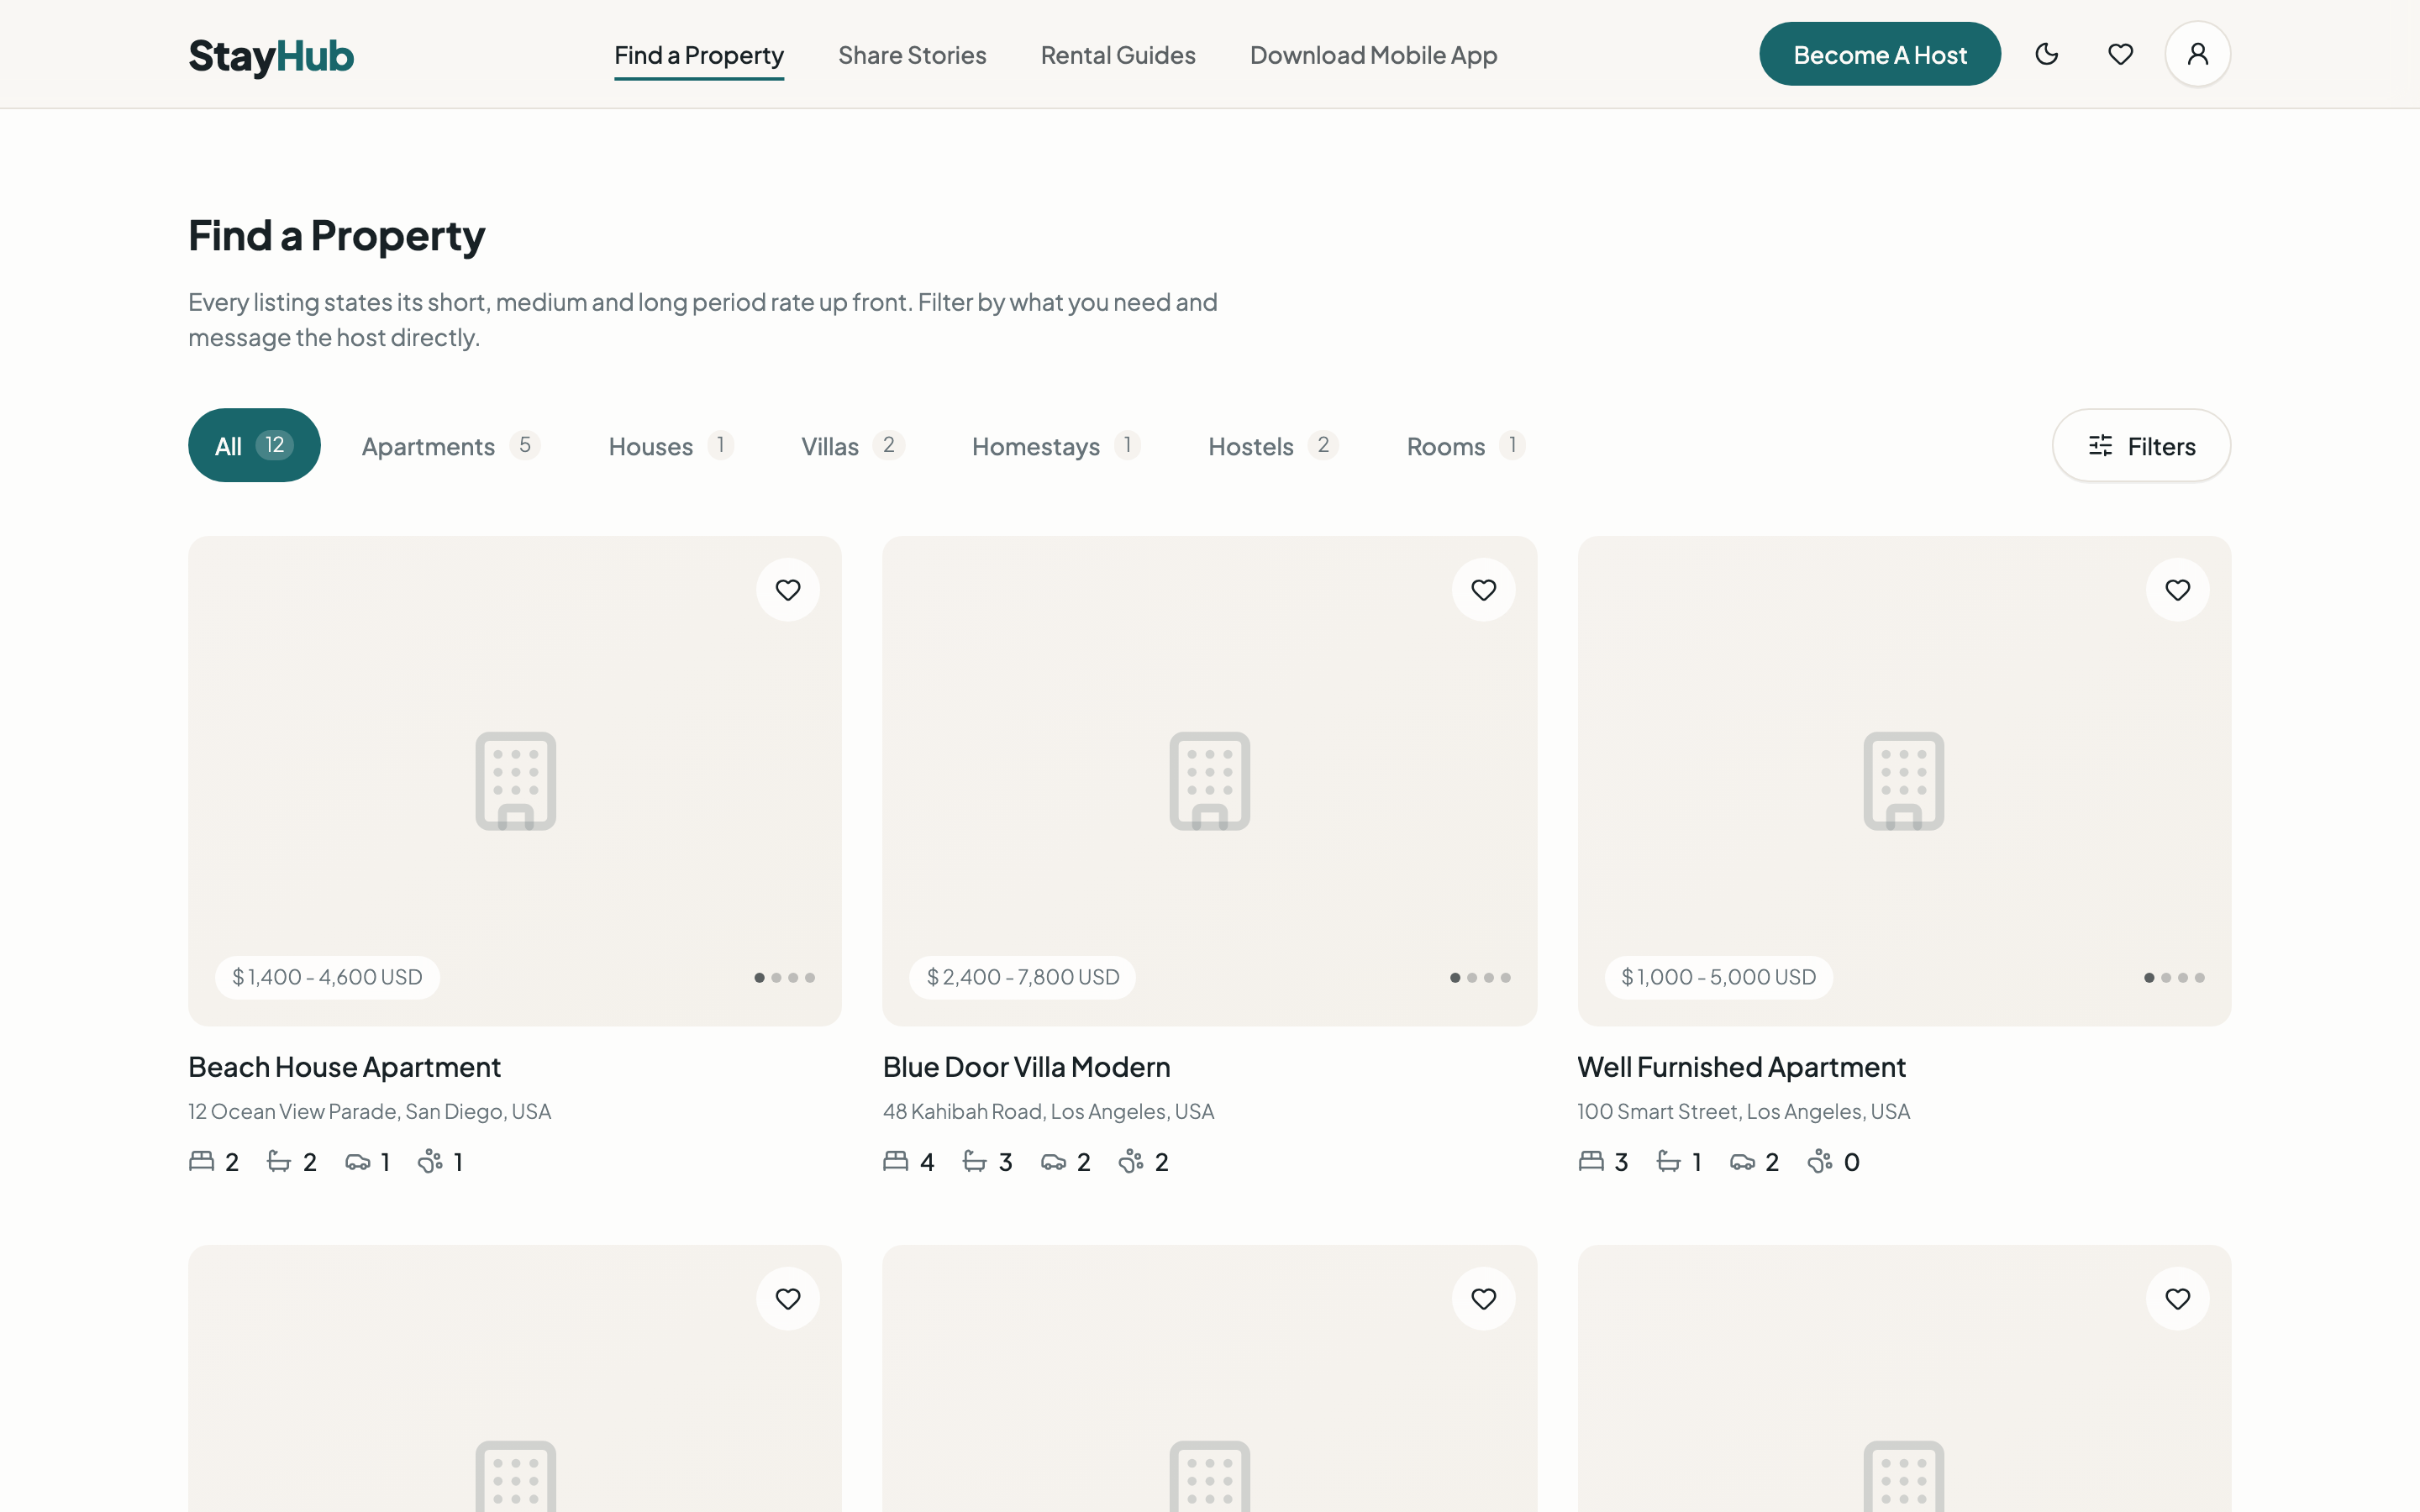This screenshot has width=2420, height=1512.
Task: Filter by Houses tab
Action: coord(671,446)
